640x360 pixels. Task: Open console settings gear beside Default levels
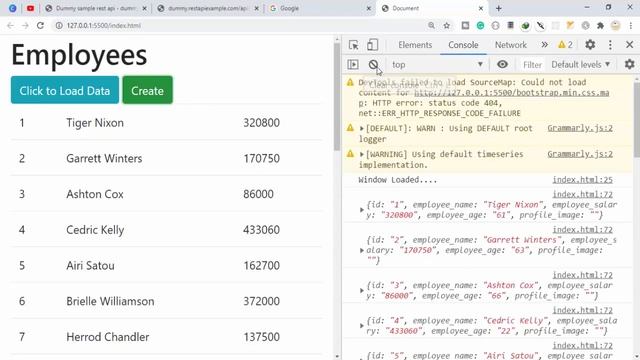[629, 64]
